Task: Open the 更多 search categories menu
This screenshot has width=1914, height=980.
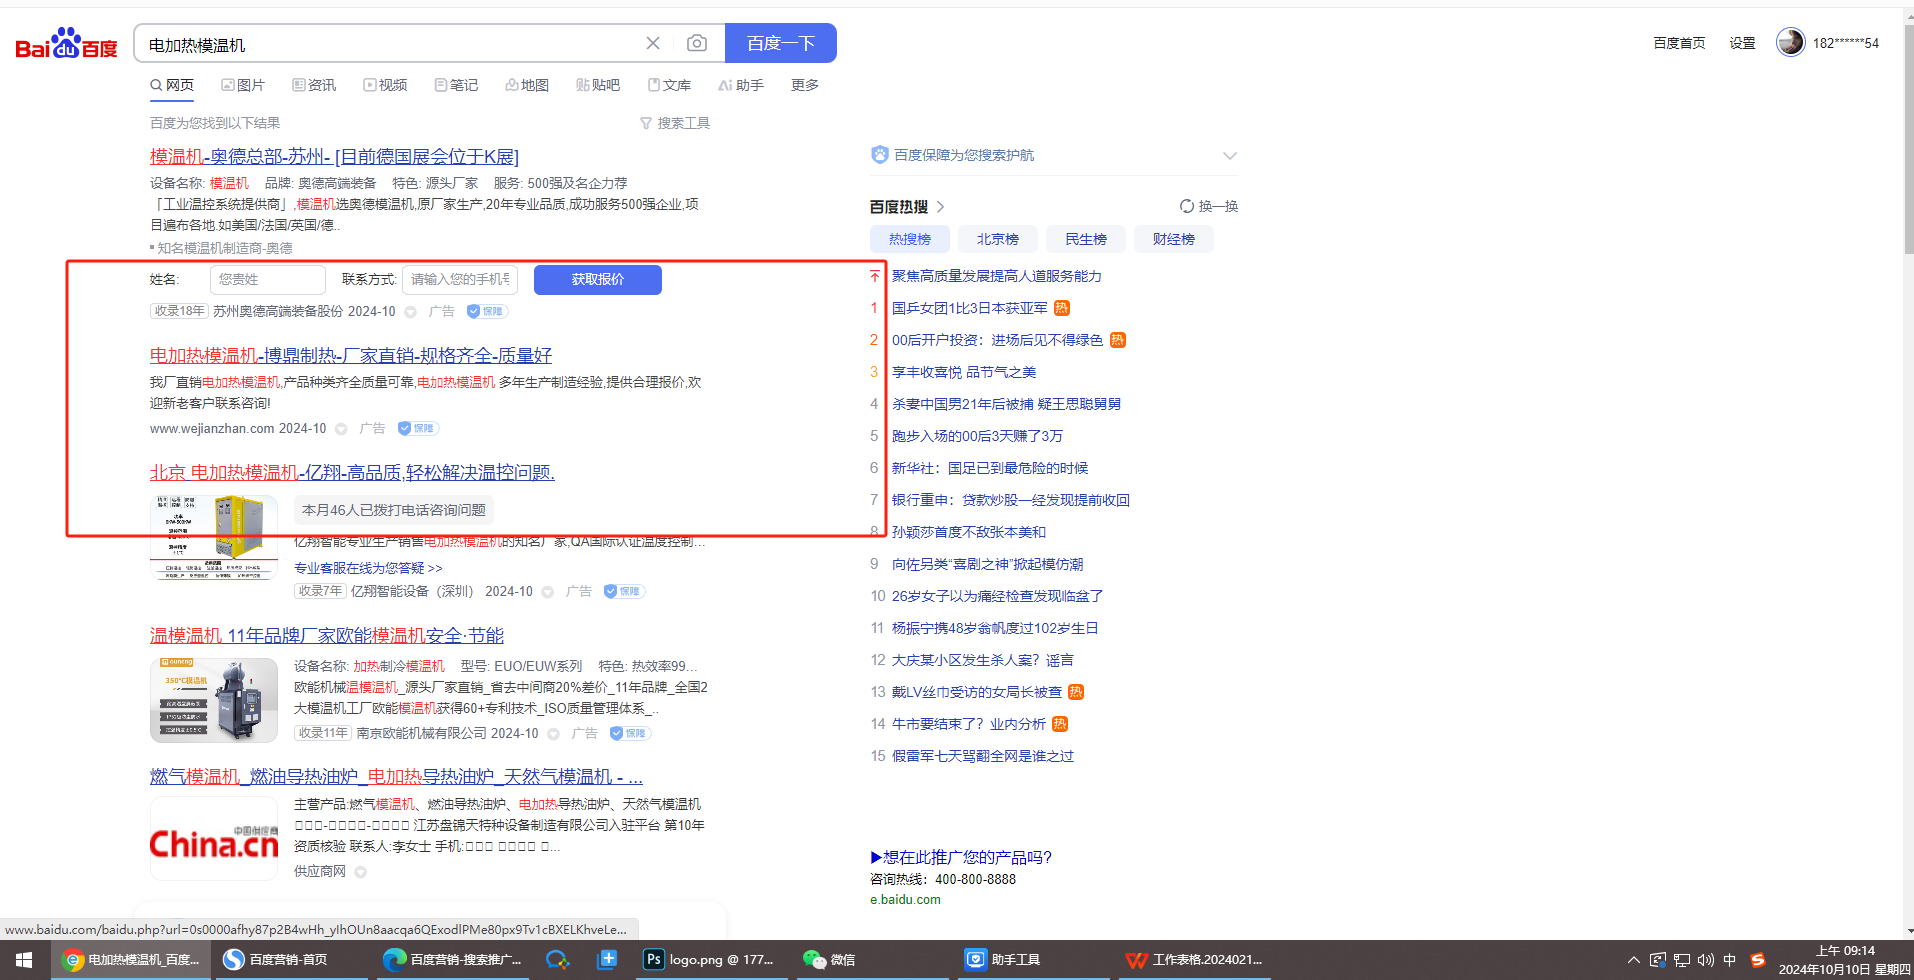Action: 804,85
